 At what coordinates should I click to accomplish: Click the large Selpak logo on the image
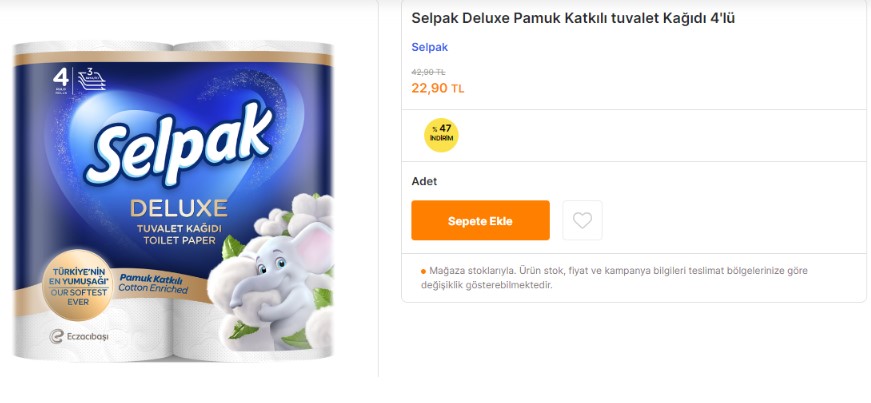183,148
